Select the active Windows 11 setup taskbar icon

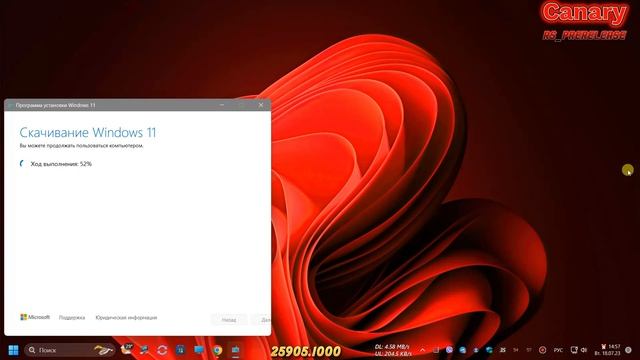pos(236,350)
